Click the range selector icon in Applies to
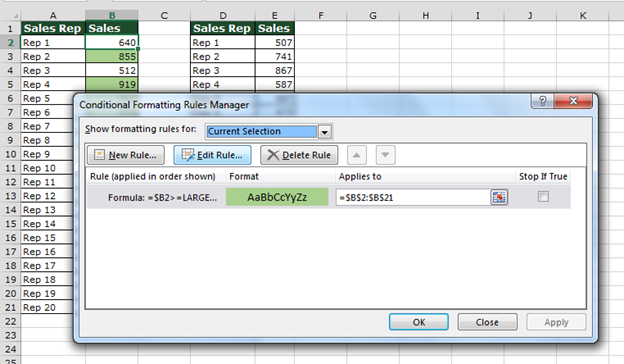 click(499, 197)
